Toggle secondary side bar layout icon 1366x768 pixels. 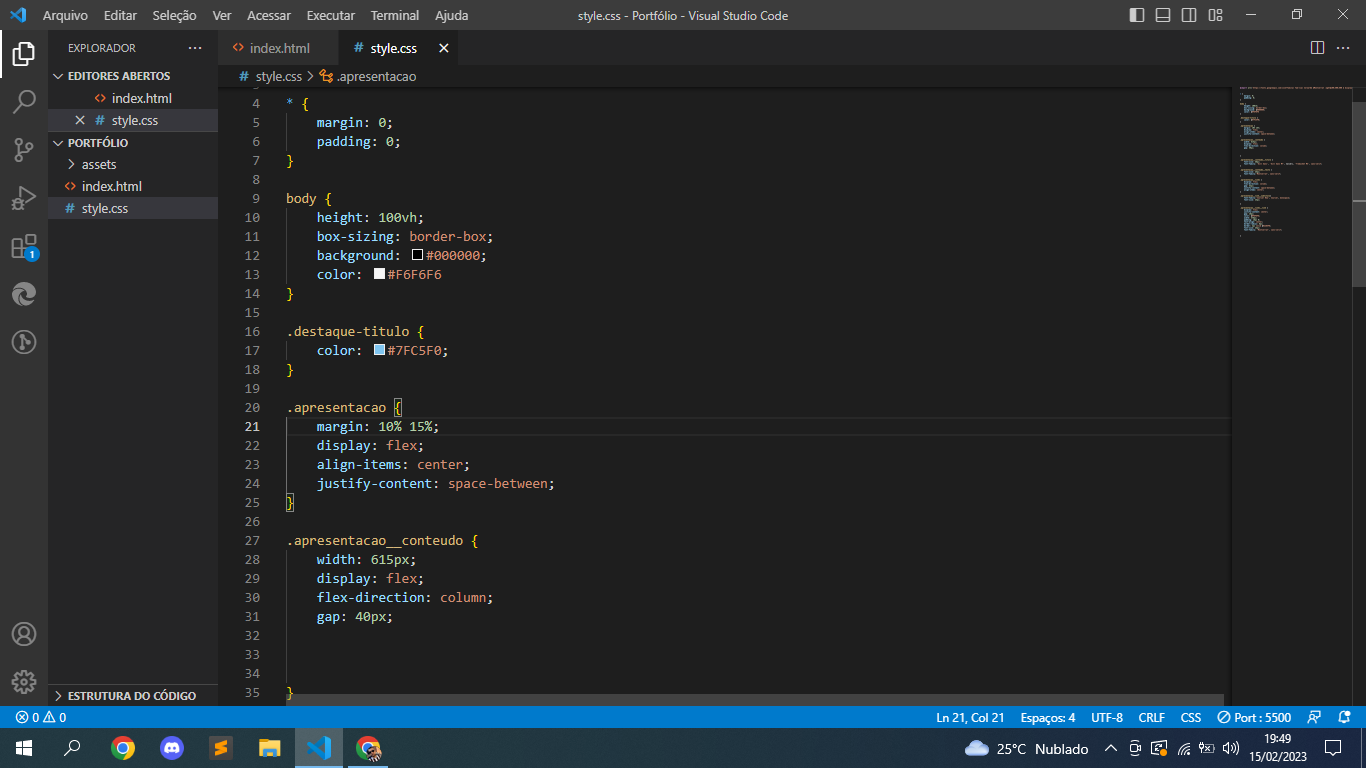point(1189,15)
